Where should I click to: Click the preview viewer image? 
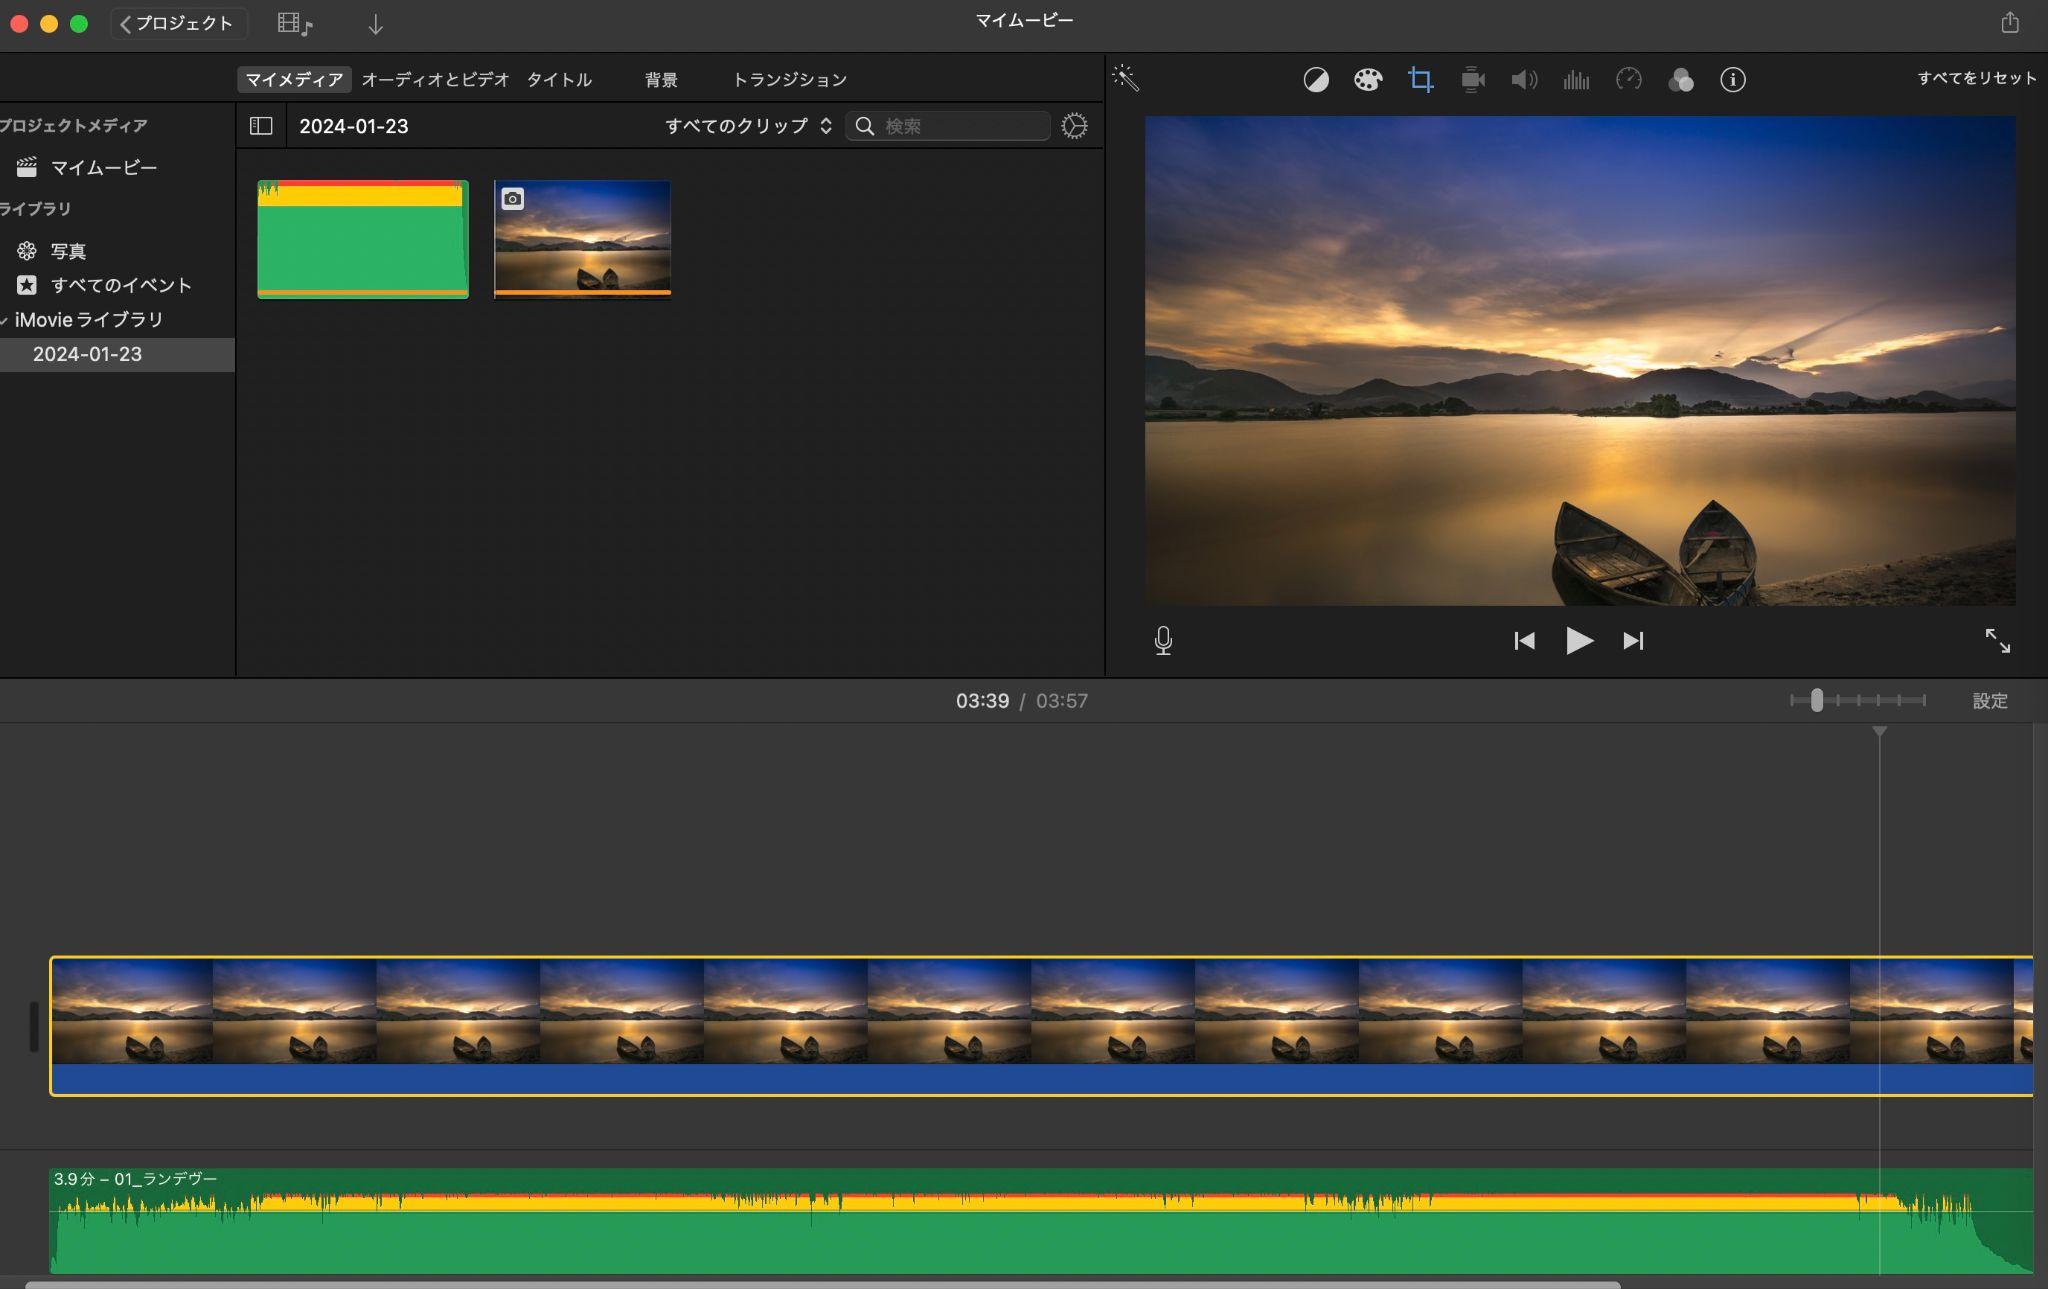1580,360
